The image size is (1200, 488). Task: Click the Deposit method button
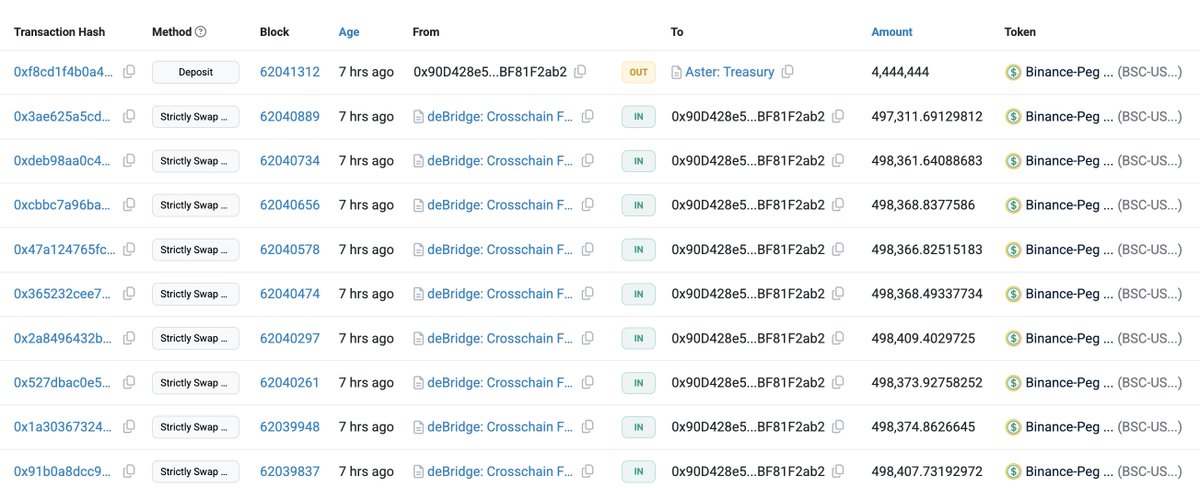coord(196,72)
